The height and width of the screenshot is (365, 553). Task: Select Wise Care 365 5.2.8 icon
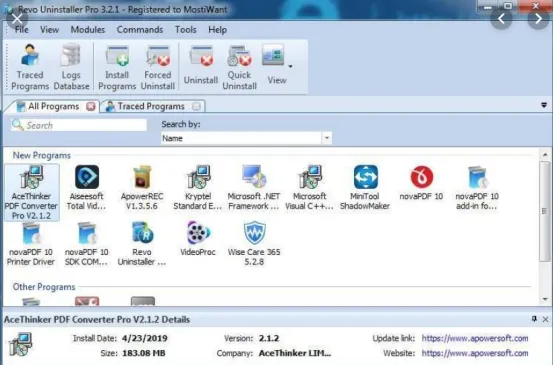pos(254,243)
